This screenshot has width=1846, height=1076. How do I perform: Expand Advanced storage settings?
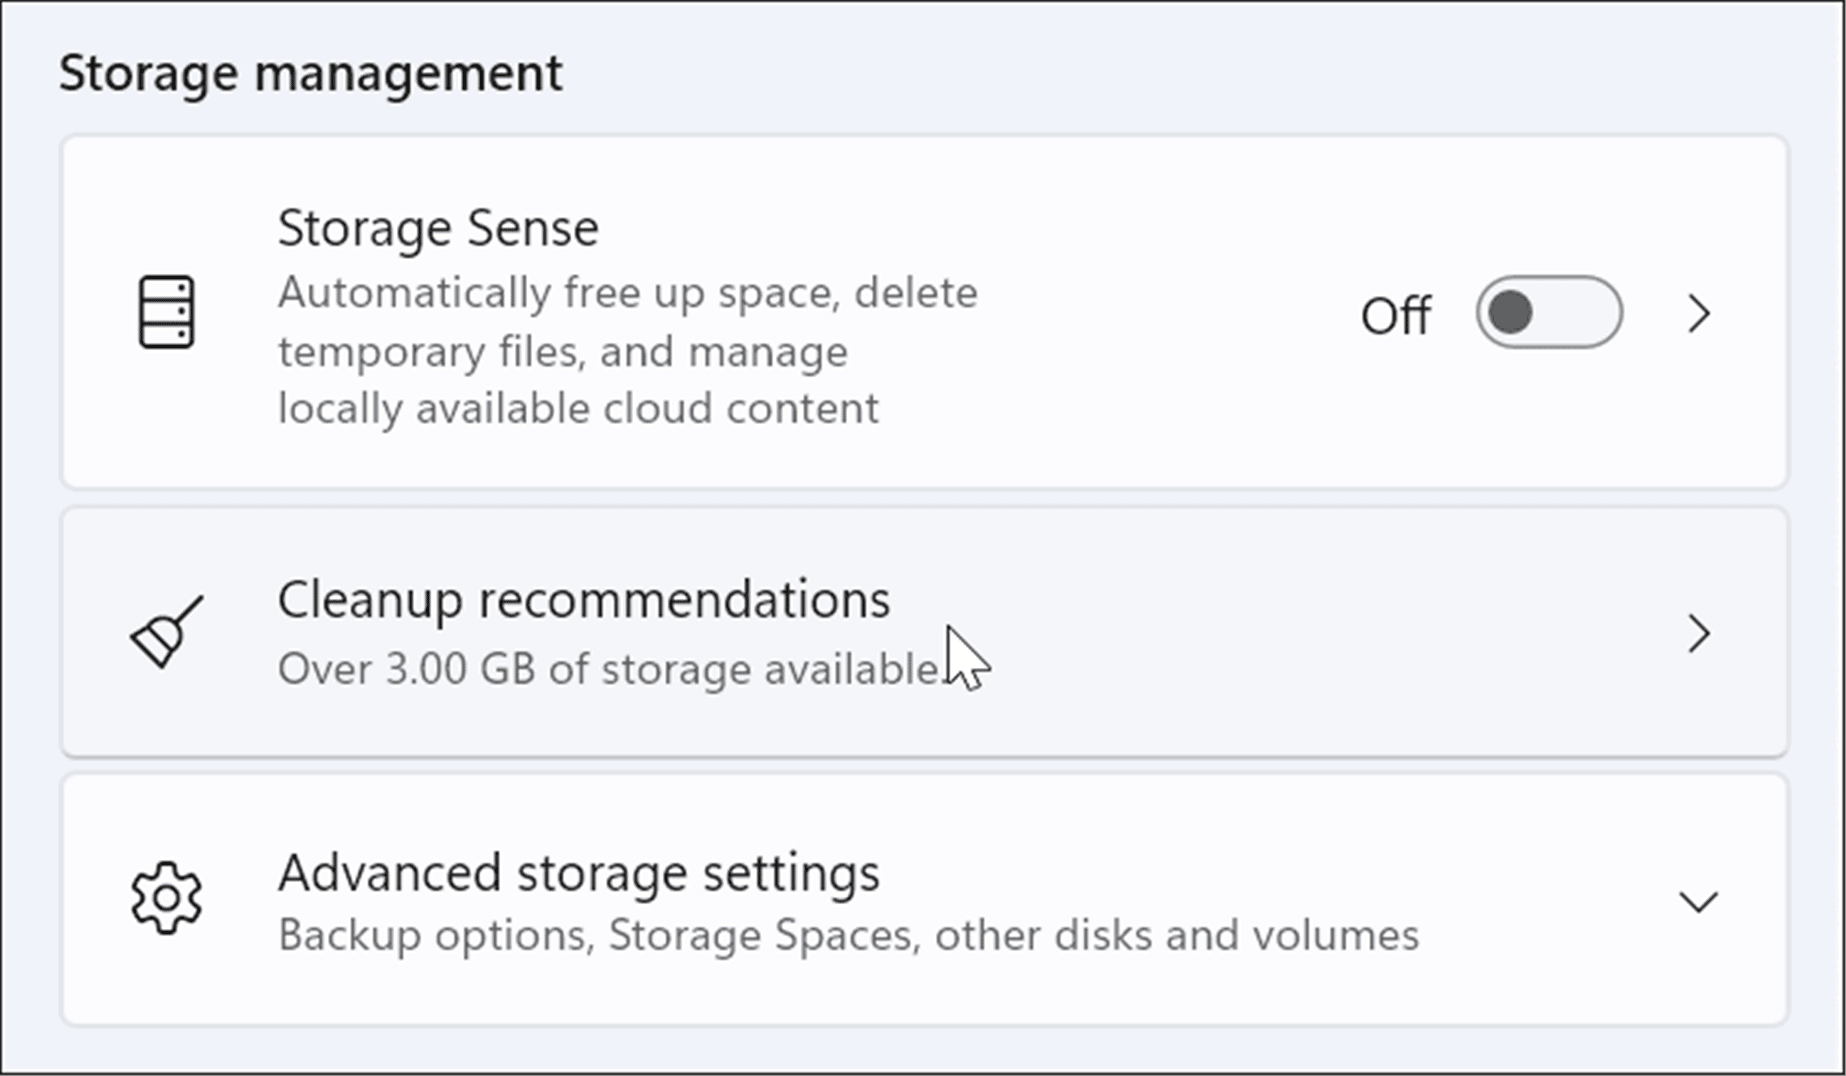tap(1699, 902)
